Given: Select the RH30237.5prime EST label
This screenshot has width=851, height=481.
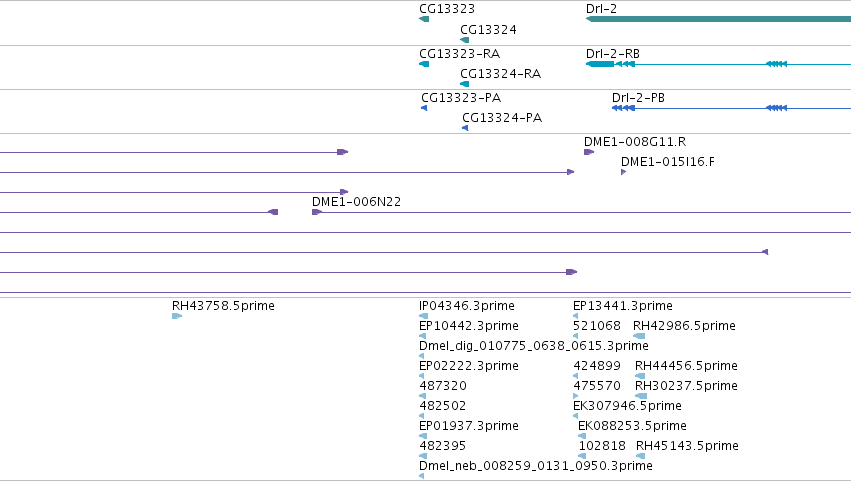Looking at the screenshot, I should point(686,386).
